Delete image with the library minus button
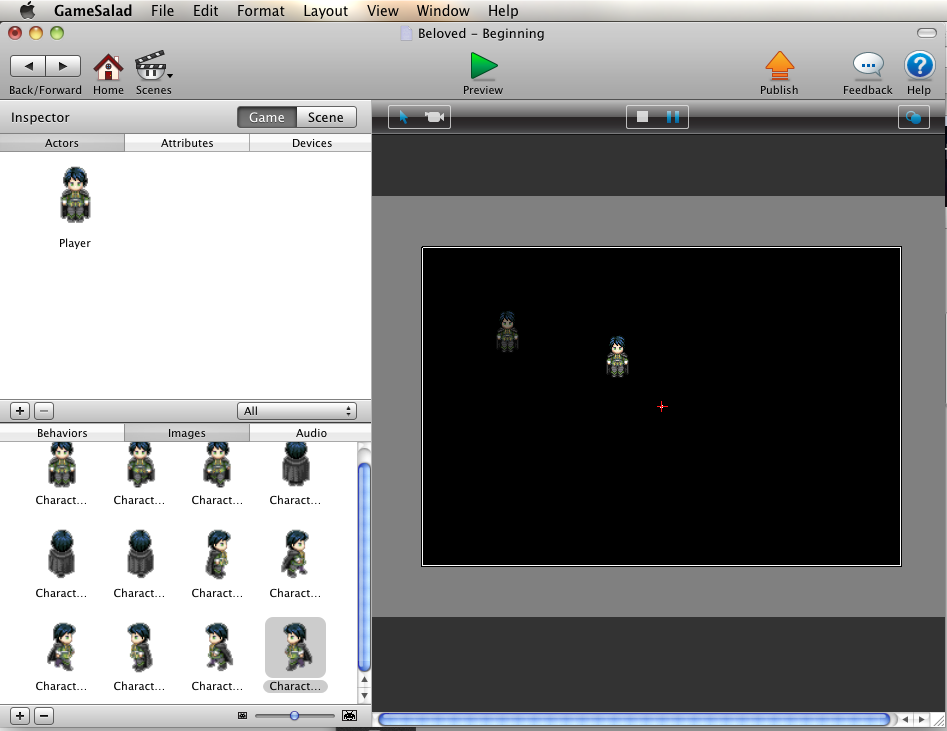The height and width of the screenshot is (731, 947). click(x=43, y=716)
